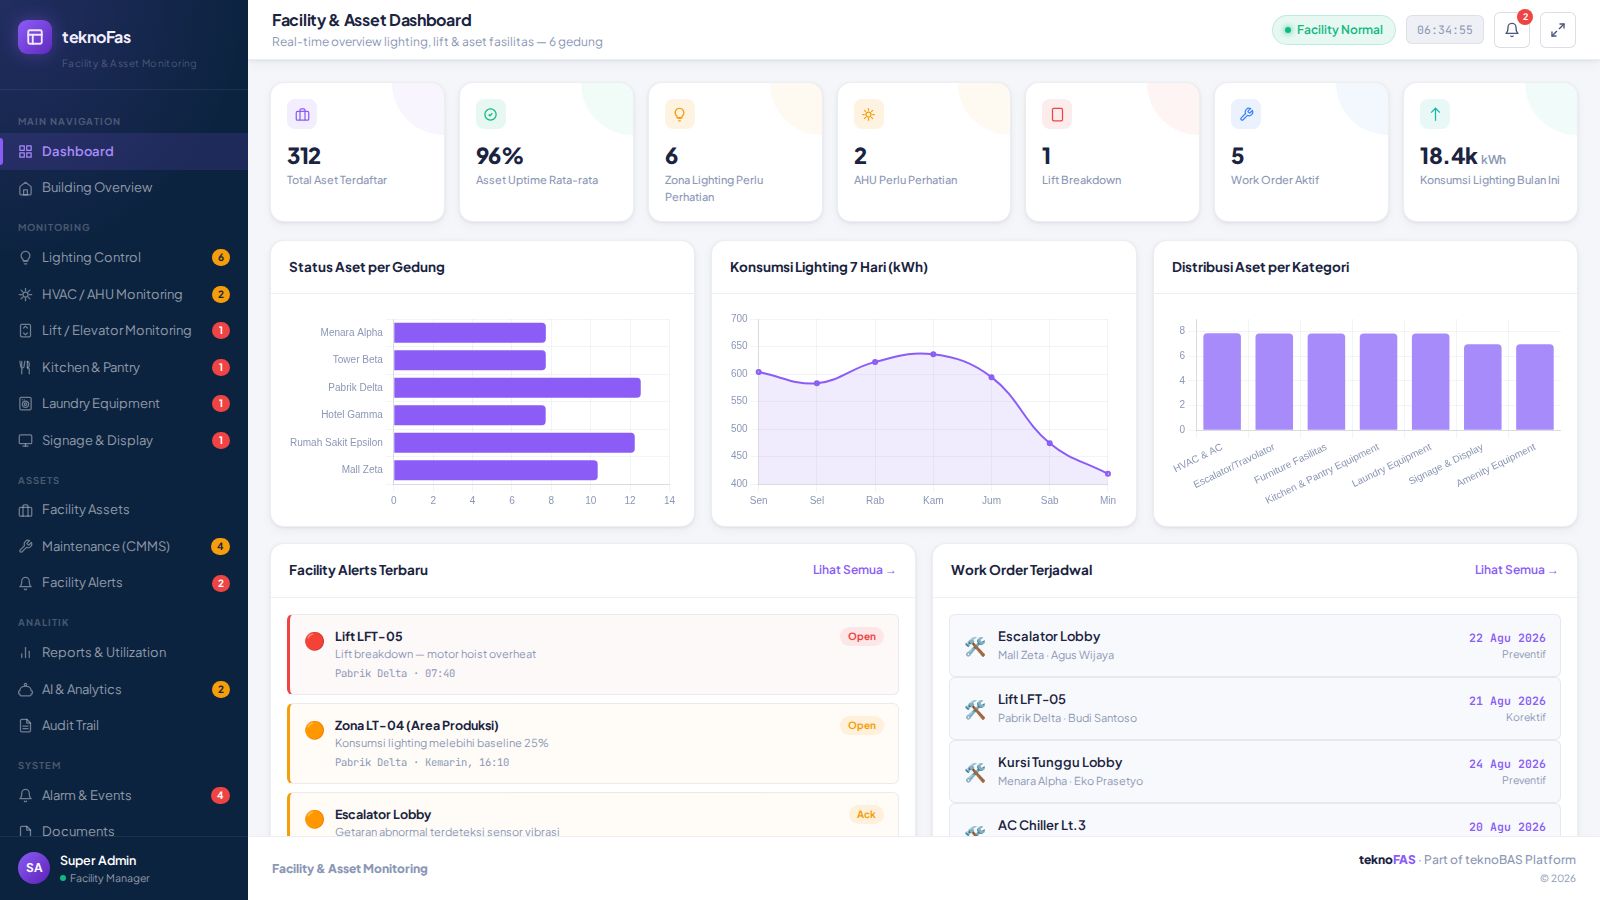Click the tools icon beside Escalator Lobby work order

click(x=975, y=646)
